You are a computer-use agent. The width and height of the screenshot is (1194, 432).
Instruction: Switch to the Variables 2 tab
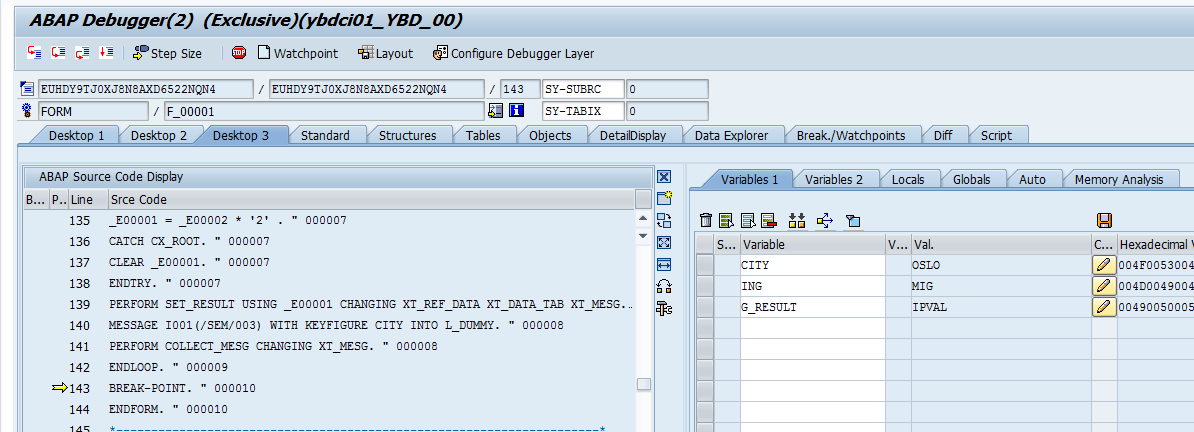[x=834, y=180]
